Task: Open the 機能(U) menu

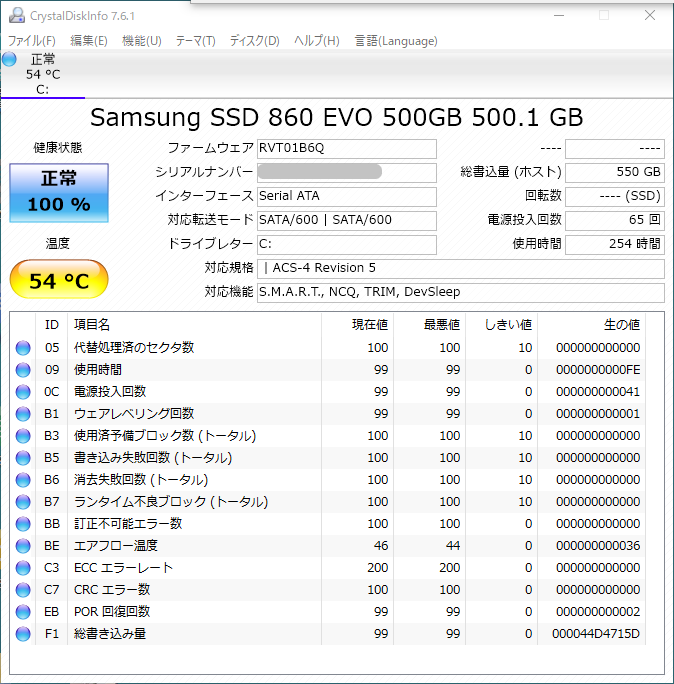Action: [142, 41]
